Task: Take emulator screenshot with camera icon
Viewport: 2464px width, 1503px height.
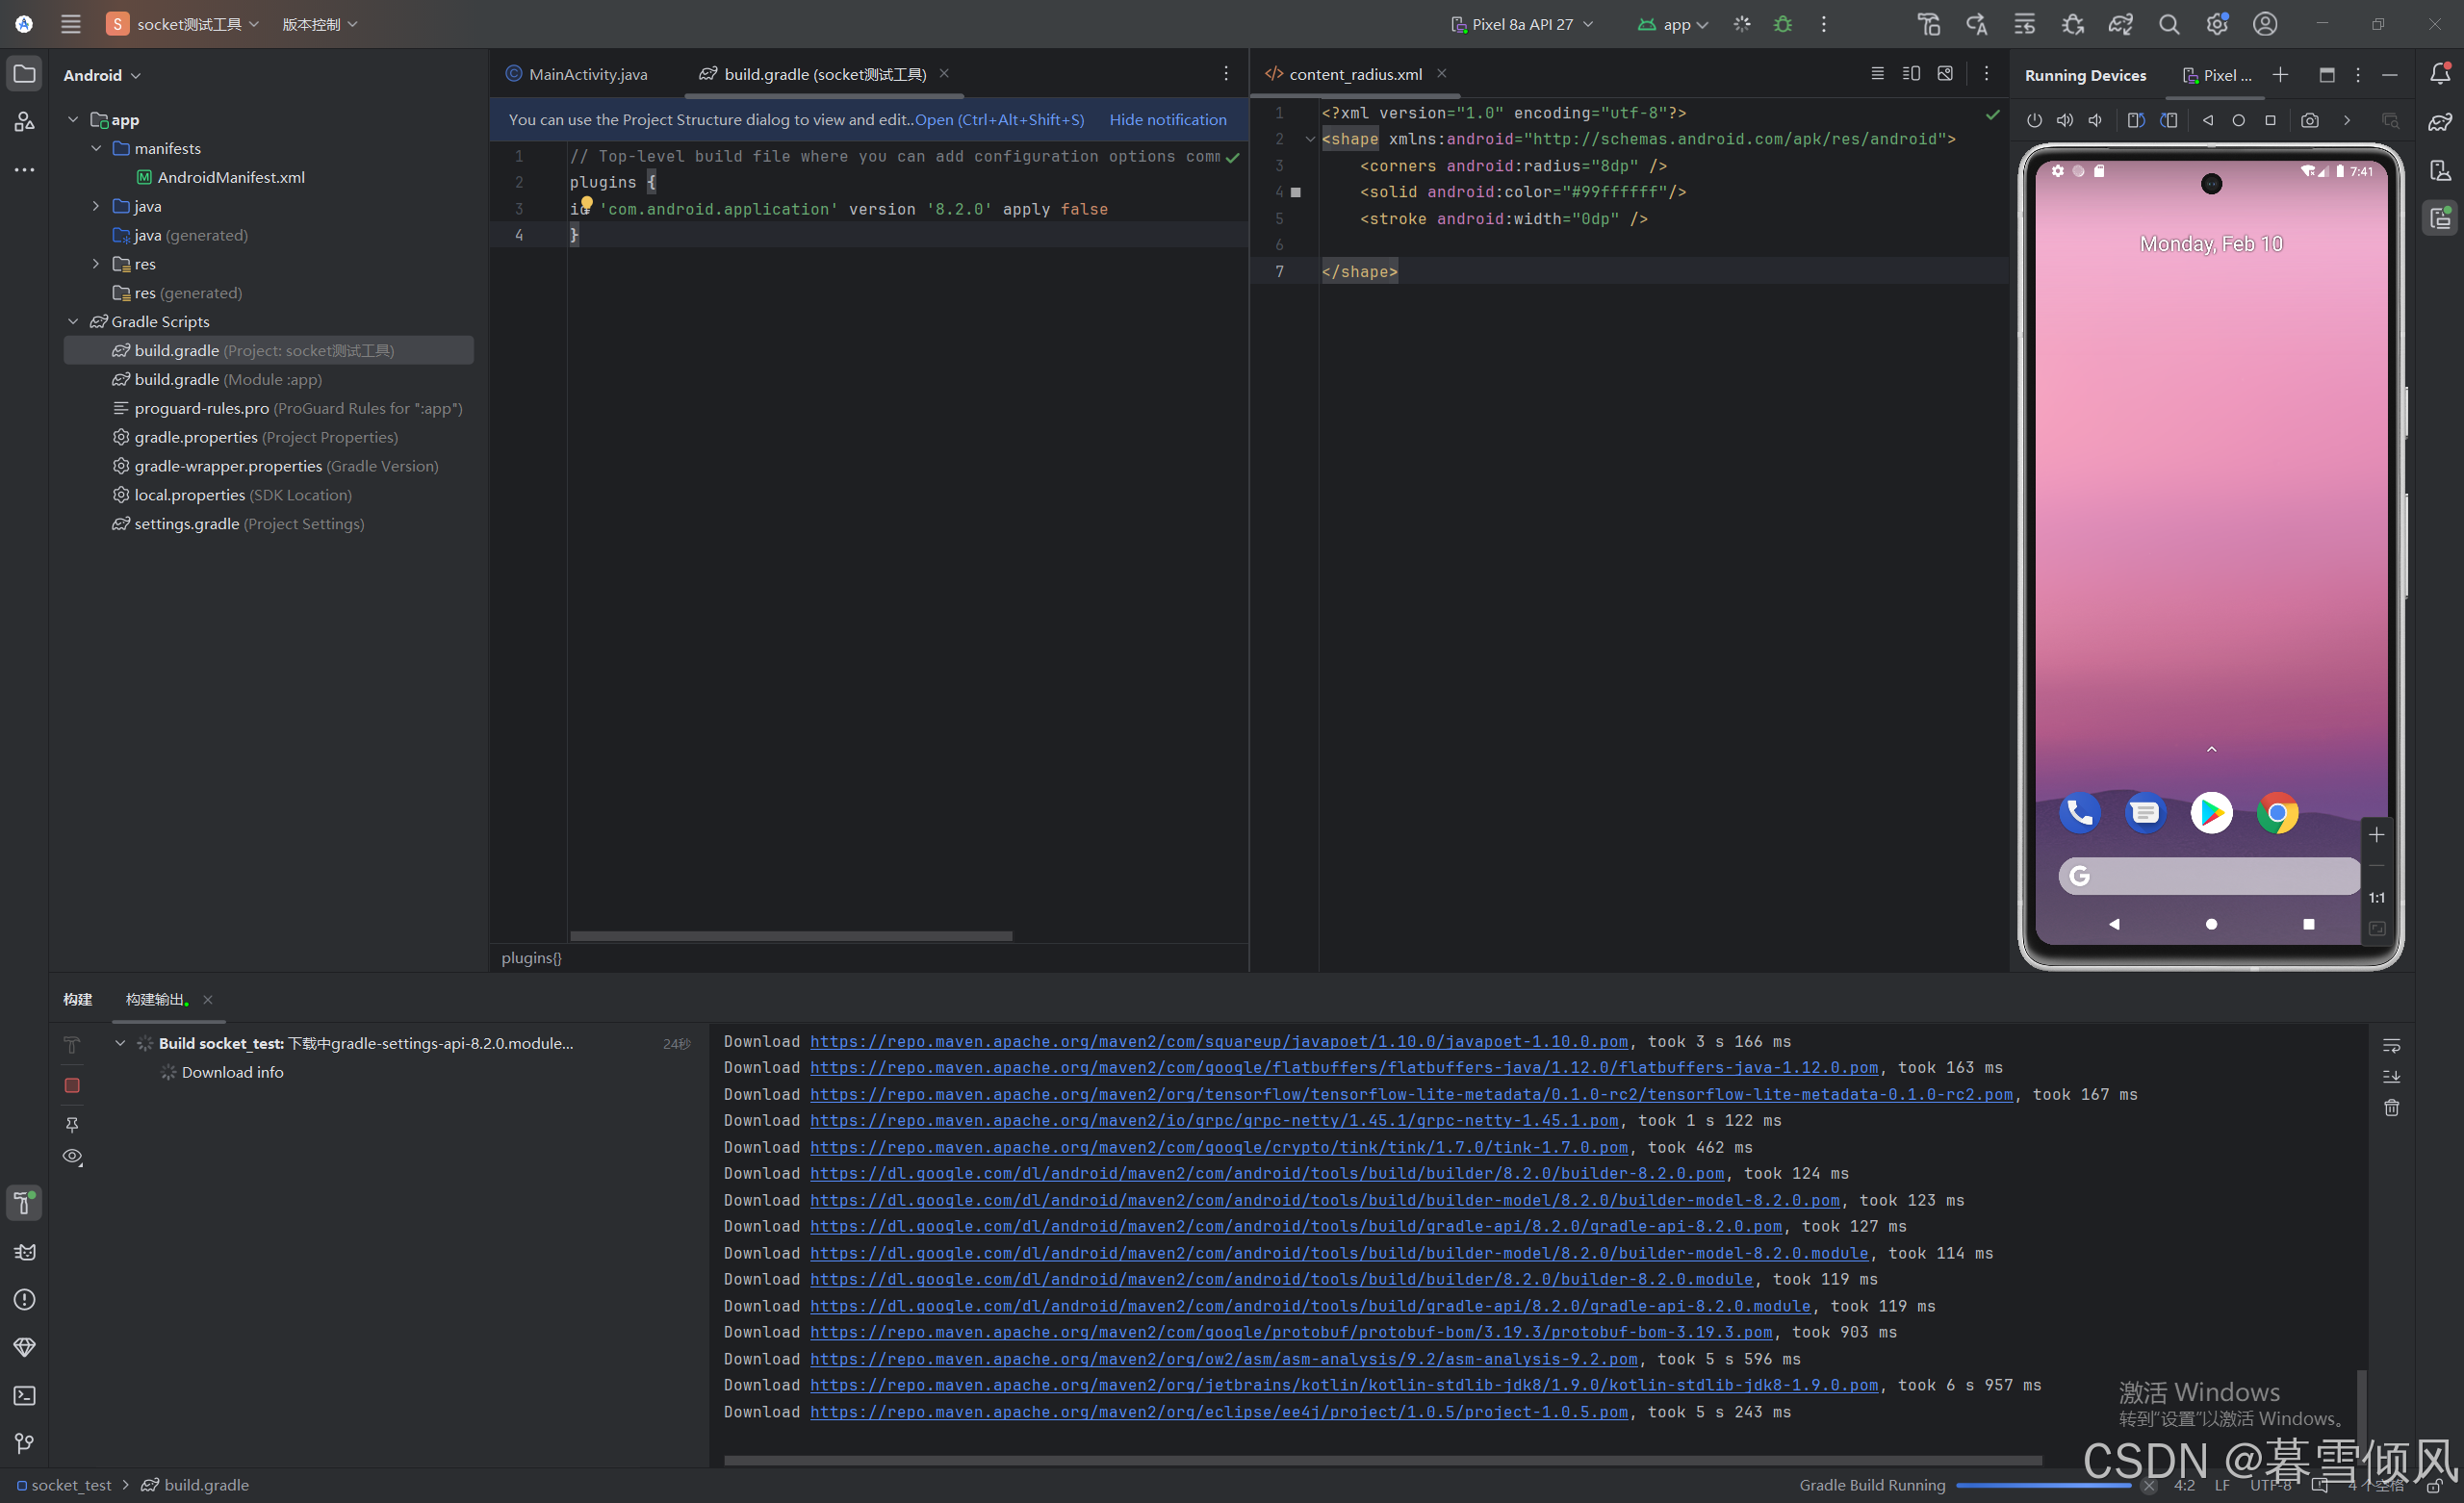Action: (x=2309, y=120)
